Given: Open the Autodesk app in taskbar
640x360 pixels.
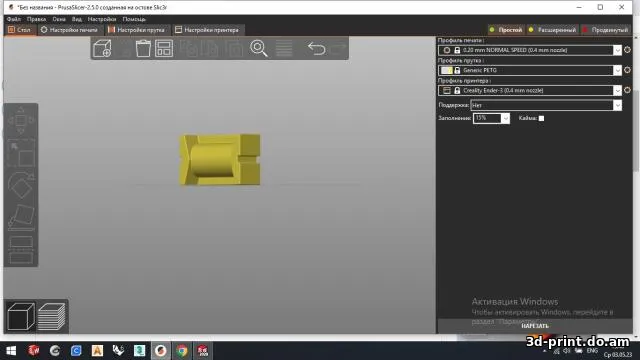Looking at the screenshot, I should (97, 351).
